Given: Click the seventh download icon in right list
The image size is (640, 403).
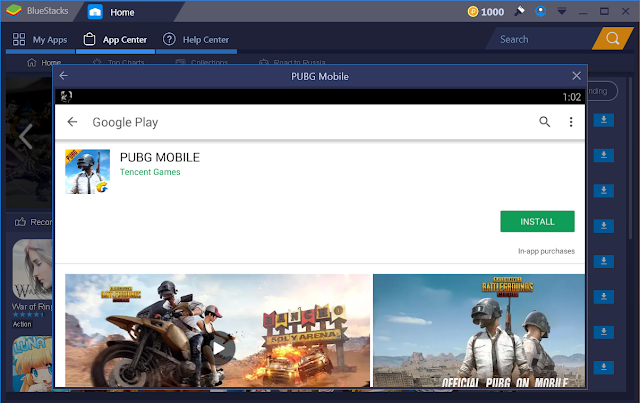Looking at the screenshot, I should (603, 332).
